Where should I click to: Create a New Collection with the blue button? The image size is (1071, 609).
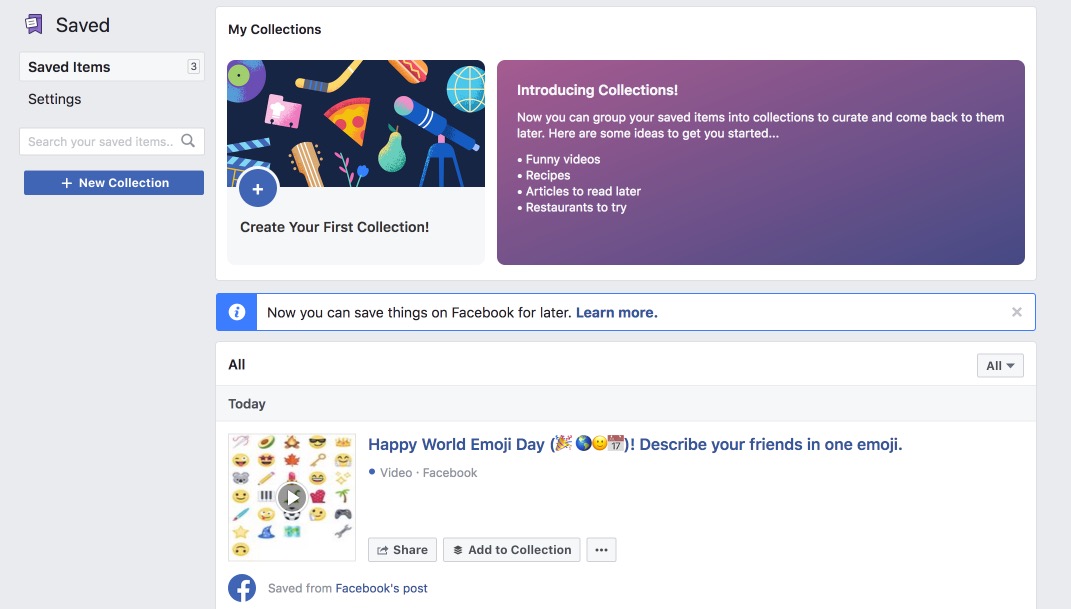coord(113,182)
